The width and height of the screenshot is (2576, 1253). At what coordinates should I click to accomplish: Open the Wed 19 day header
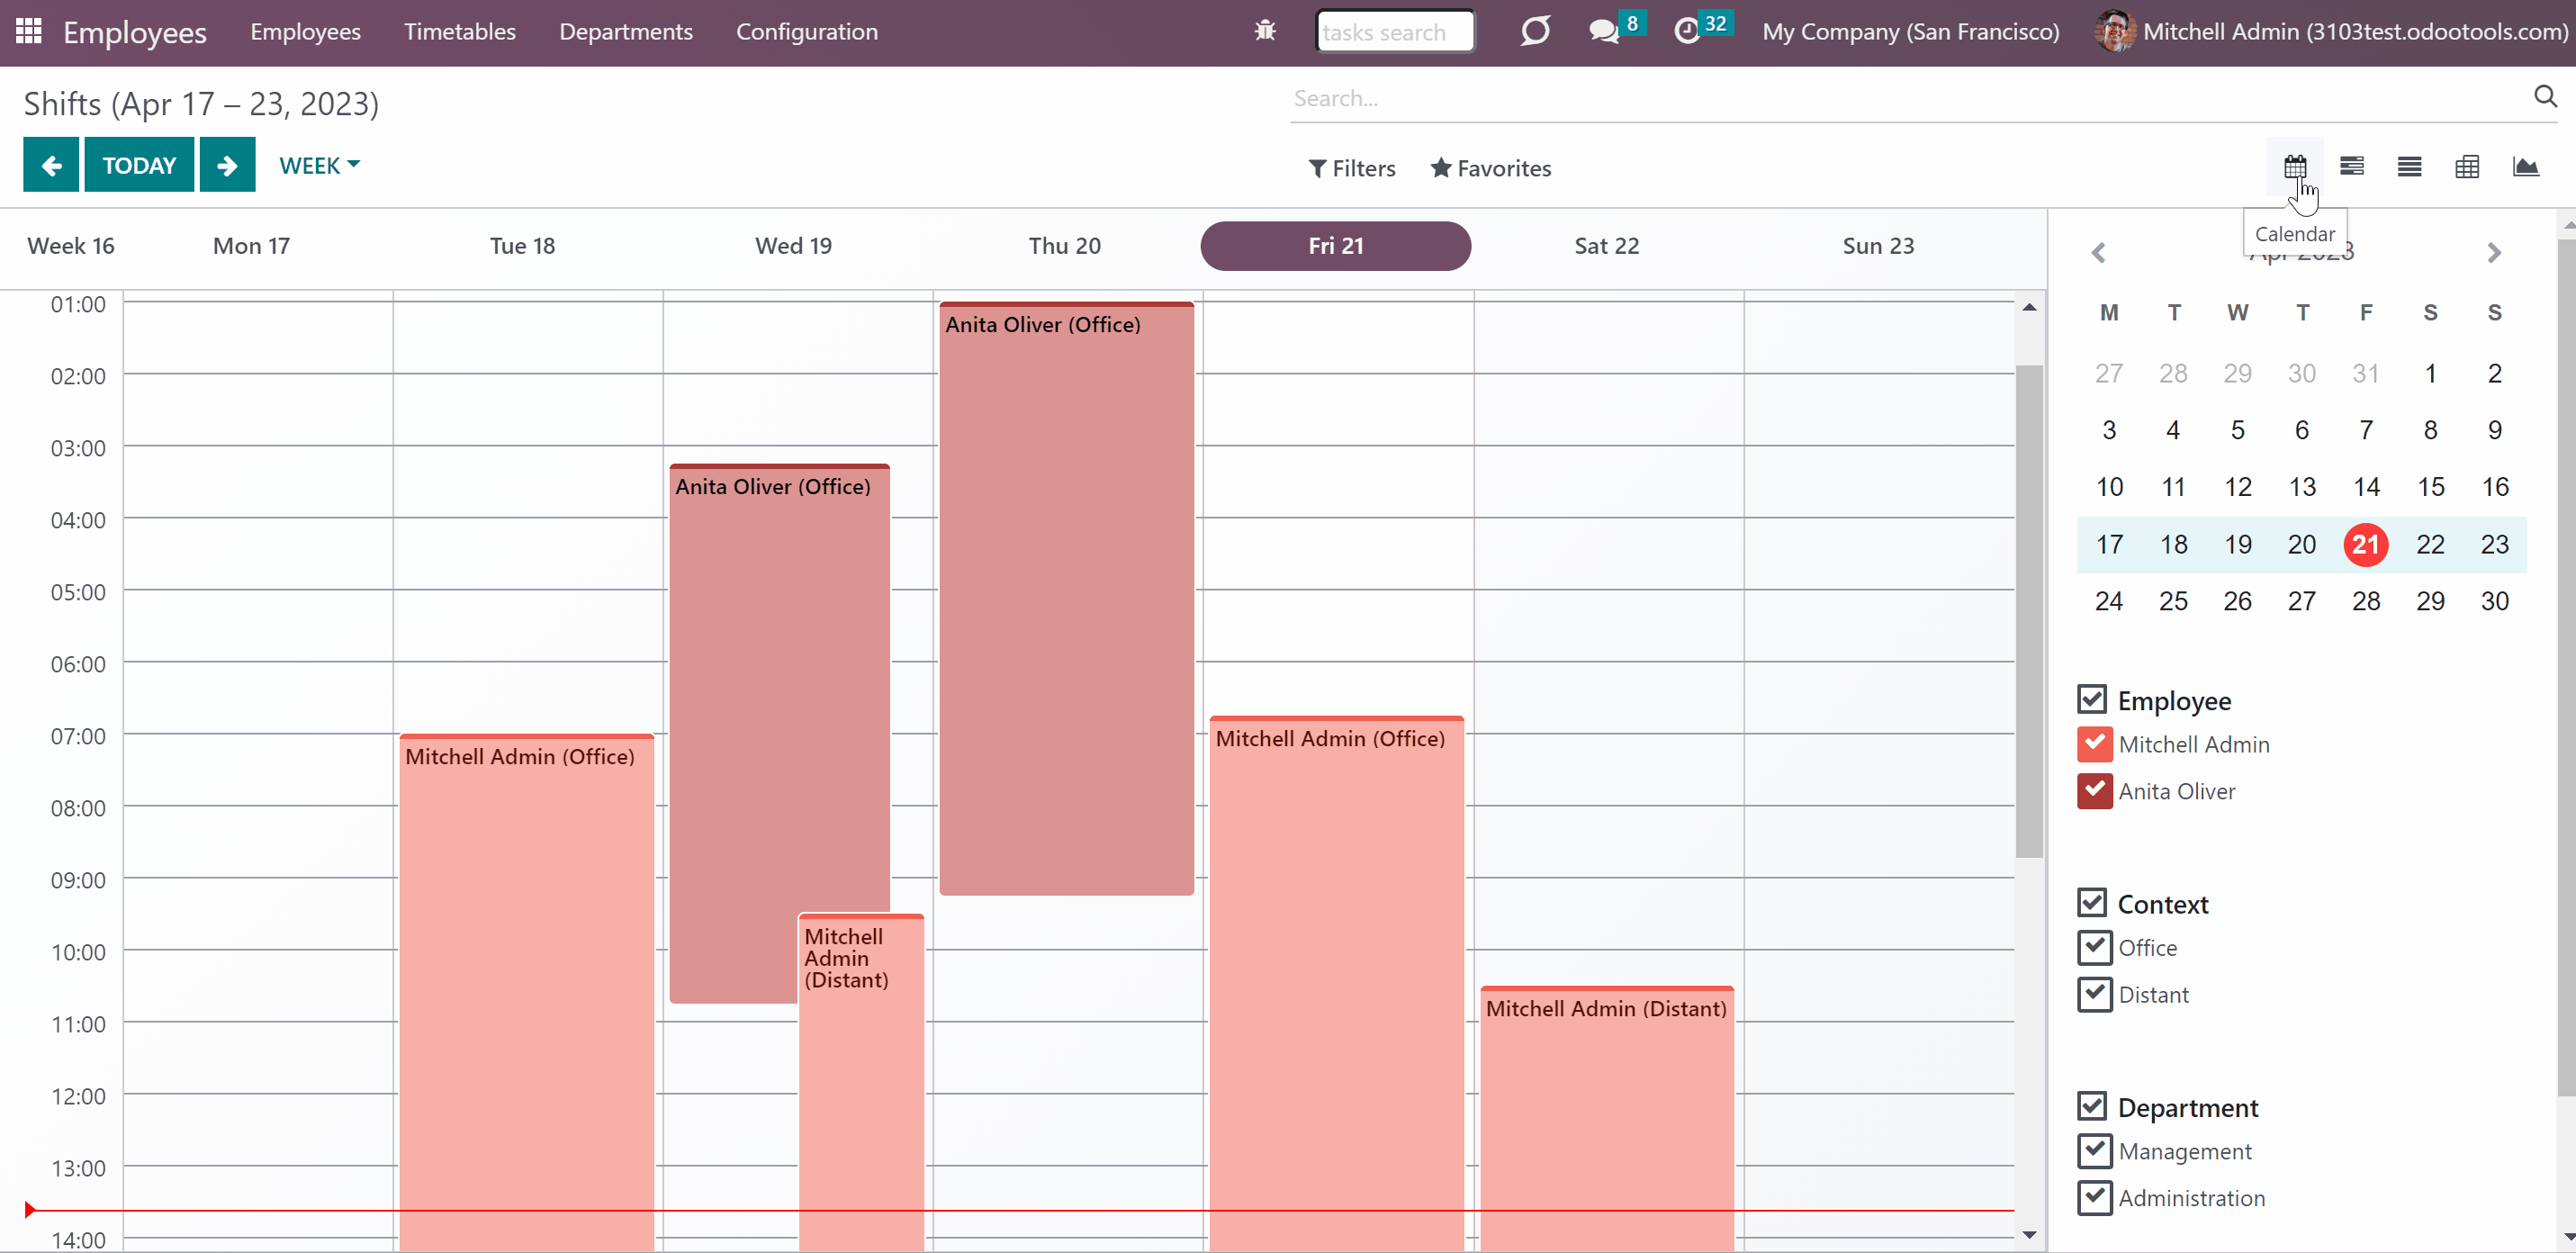793,246
